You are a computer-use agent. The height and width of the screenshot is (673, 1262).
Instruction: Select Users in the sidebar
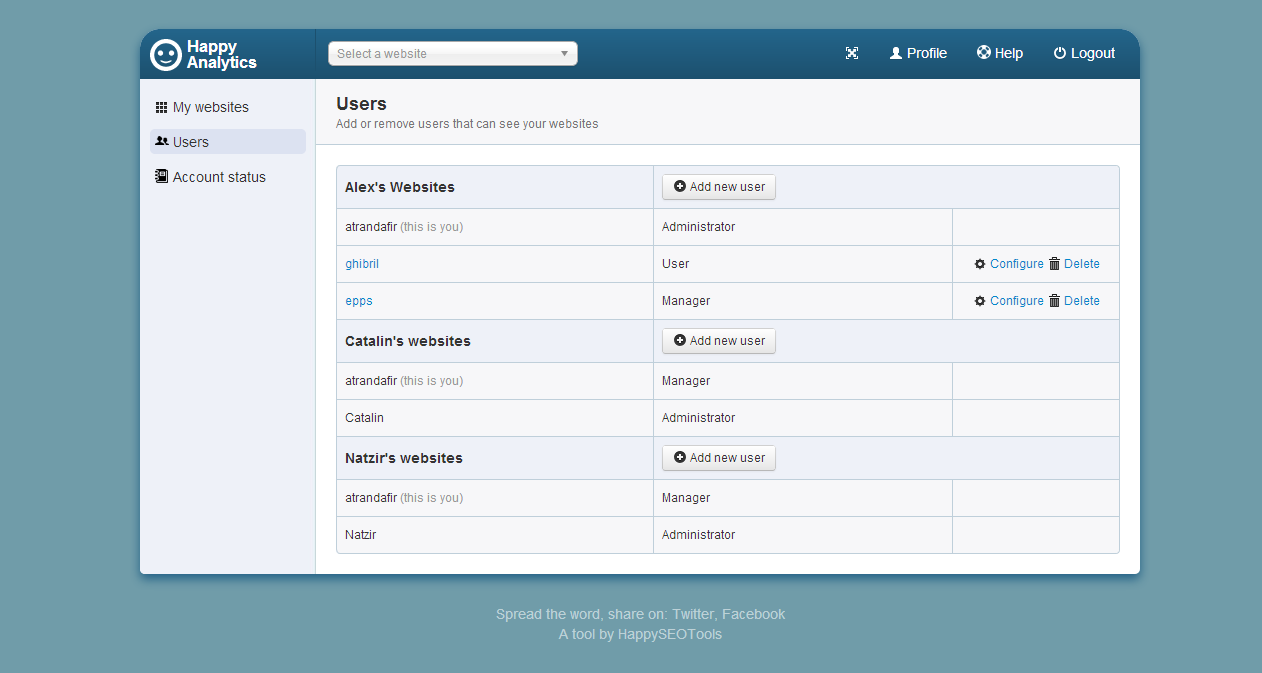point(190,142)
